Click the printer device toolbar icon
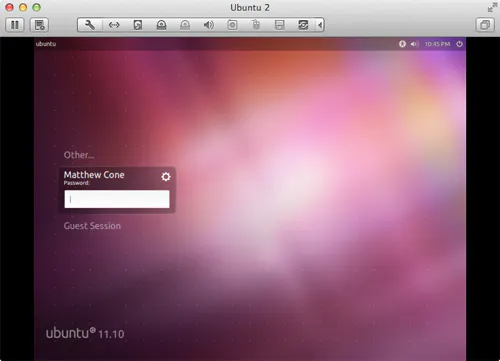The image size is (500, 361). tap(279, 25)
